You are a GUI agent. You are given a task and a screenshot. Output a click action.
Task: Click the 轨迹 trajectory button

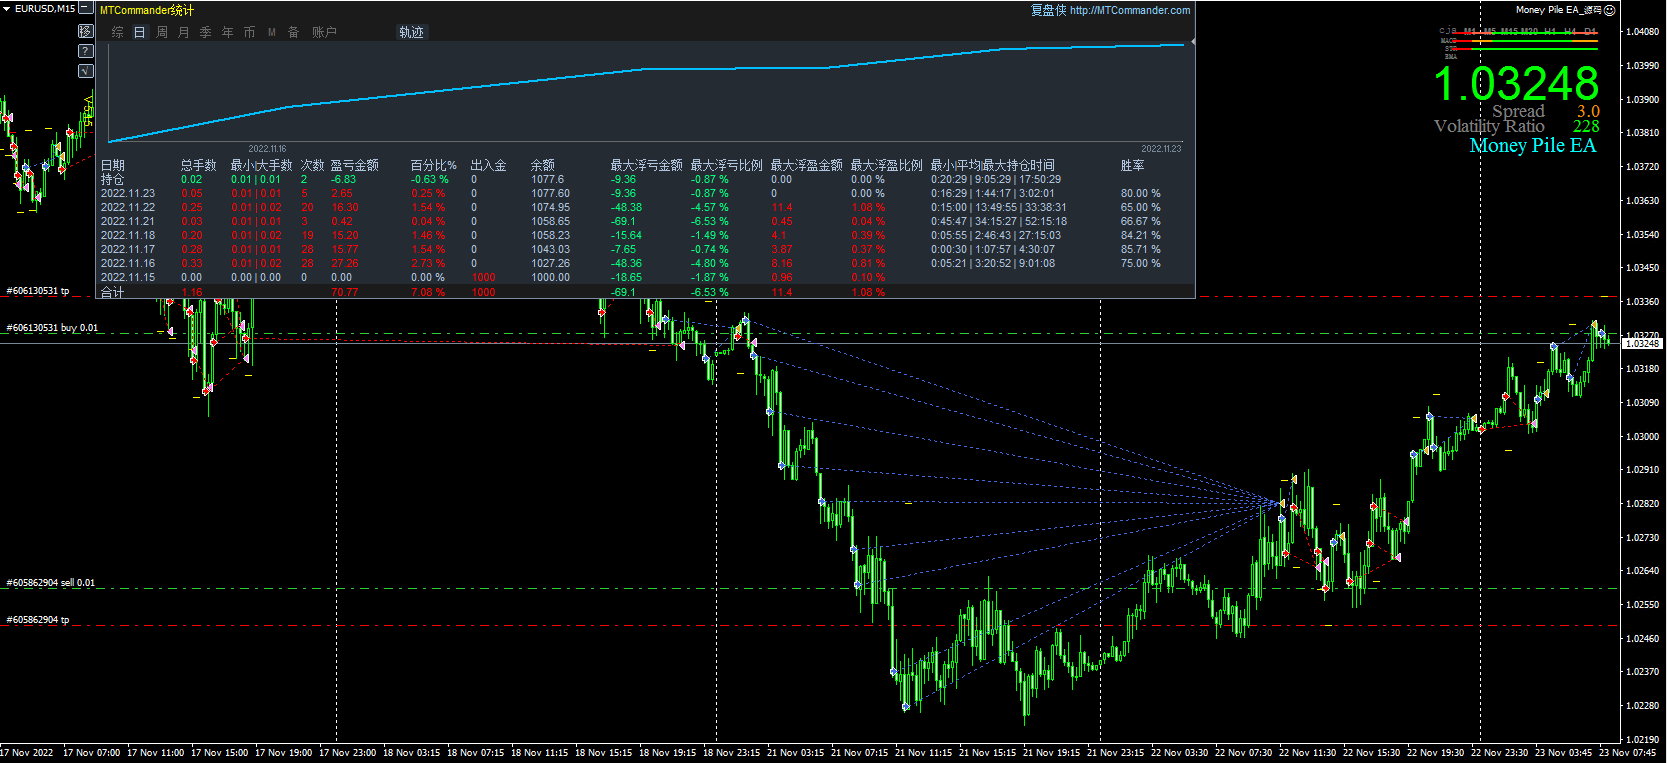(411, 32)
